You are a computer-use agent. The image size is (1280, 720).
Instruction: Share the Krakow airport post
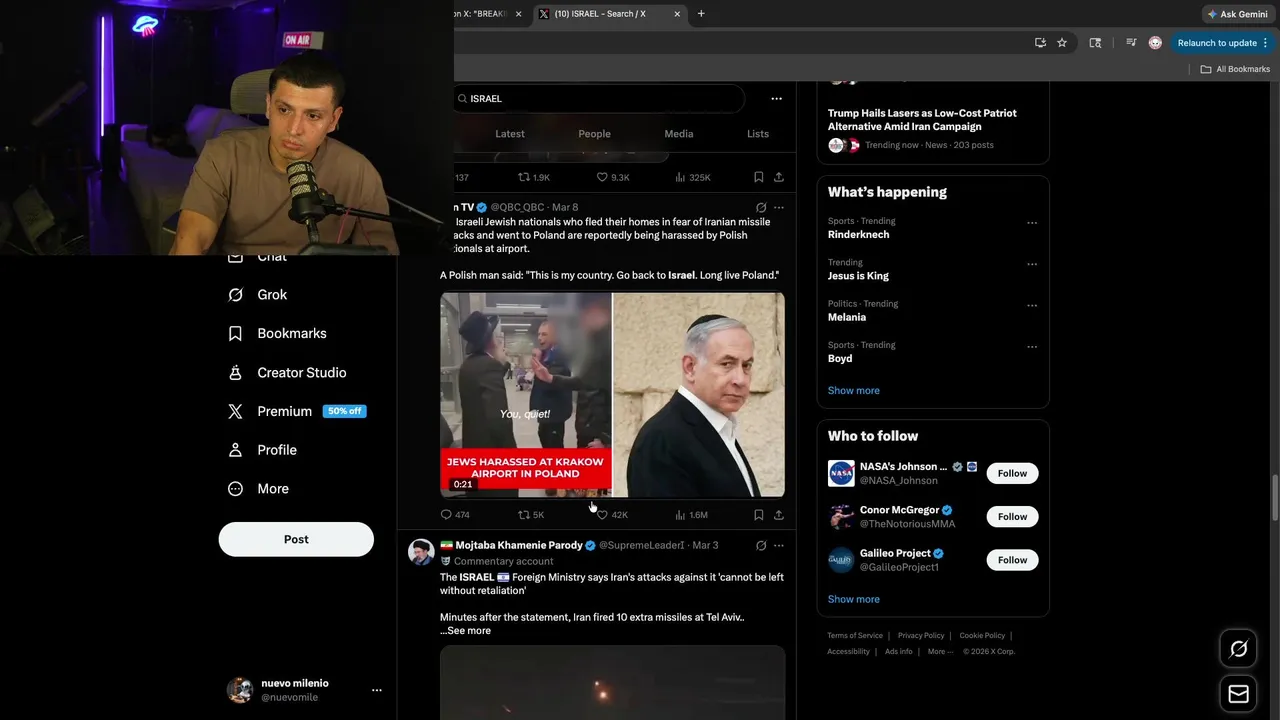coord(779,515)
